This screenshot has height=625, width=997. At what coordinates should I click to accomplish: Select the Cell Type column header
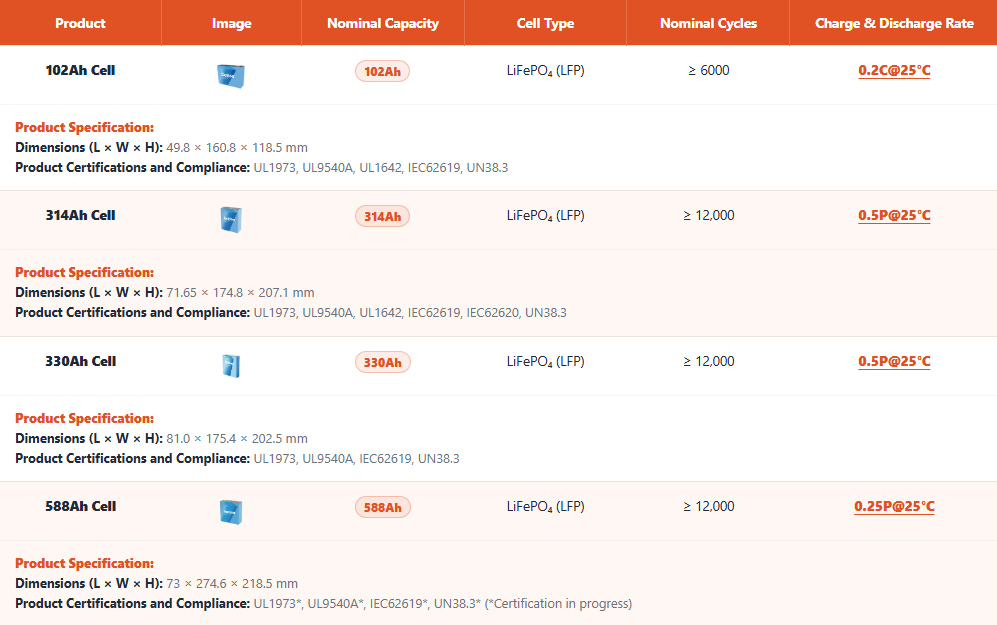[x=545, y=23]
